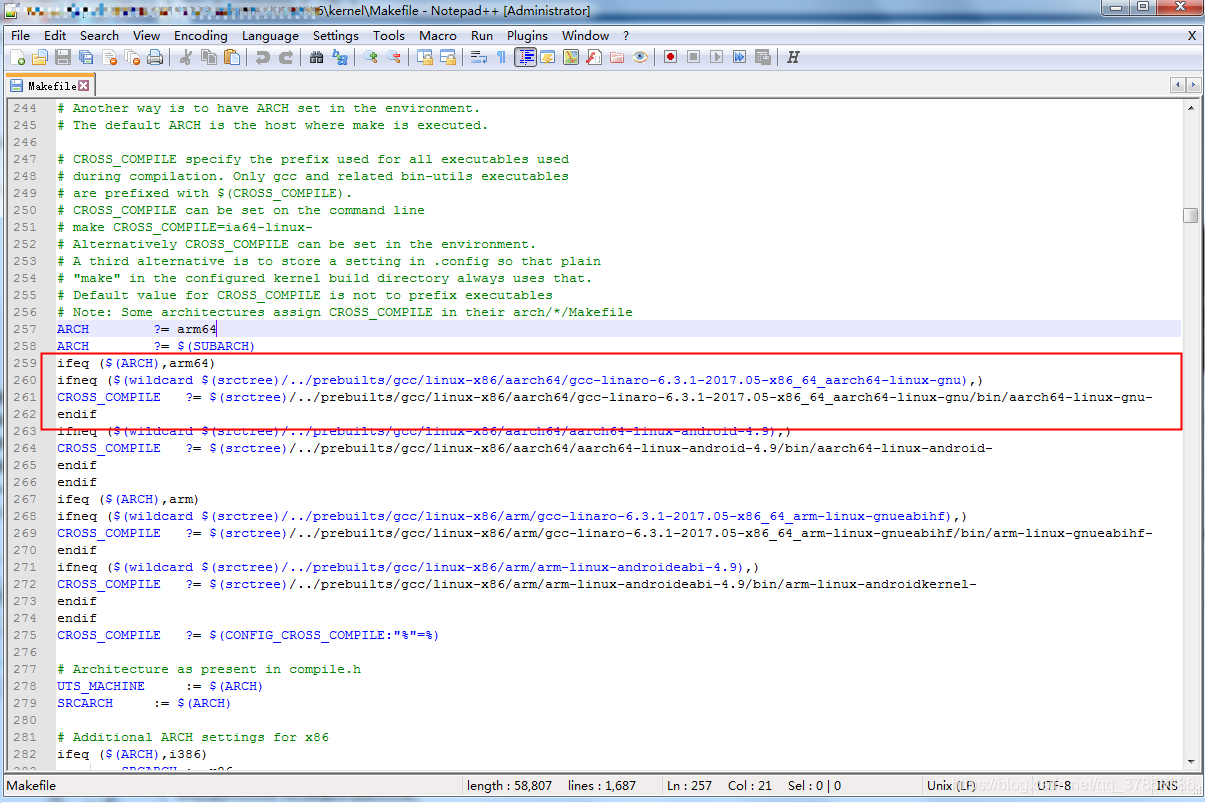Screen dimensions: 1205x803
Task: Create a new document from toolbar
Action: (x=17, y=57)
